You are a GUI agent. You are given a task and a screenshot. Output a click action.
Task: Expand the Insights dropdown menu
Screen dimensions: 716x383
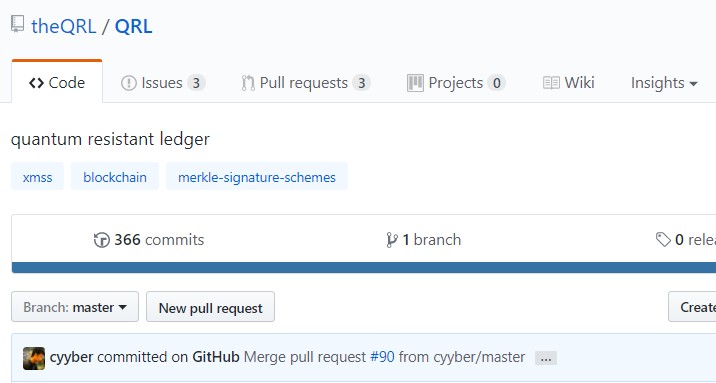(664, 83)
